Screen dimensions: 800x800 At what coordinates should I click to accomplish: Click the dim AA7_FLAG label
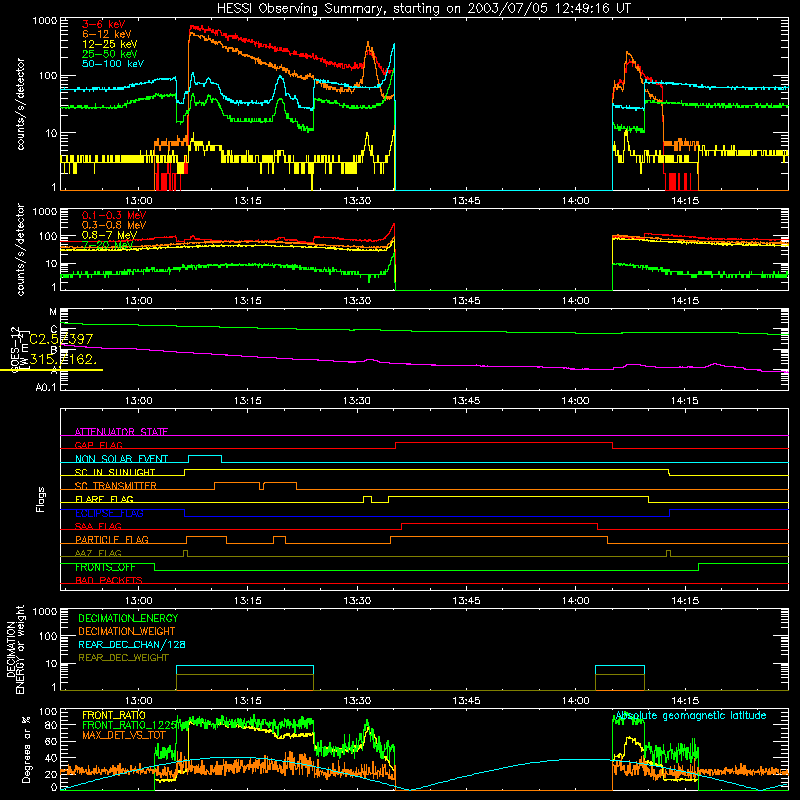[98, 553]
